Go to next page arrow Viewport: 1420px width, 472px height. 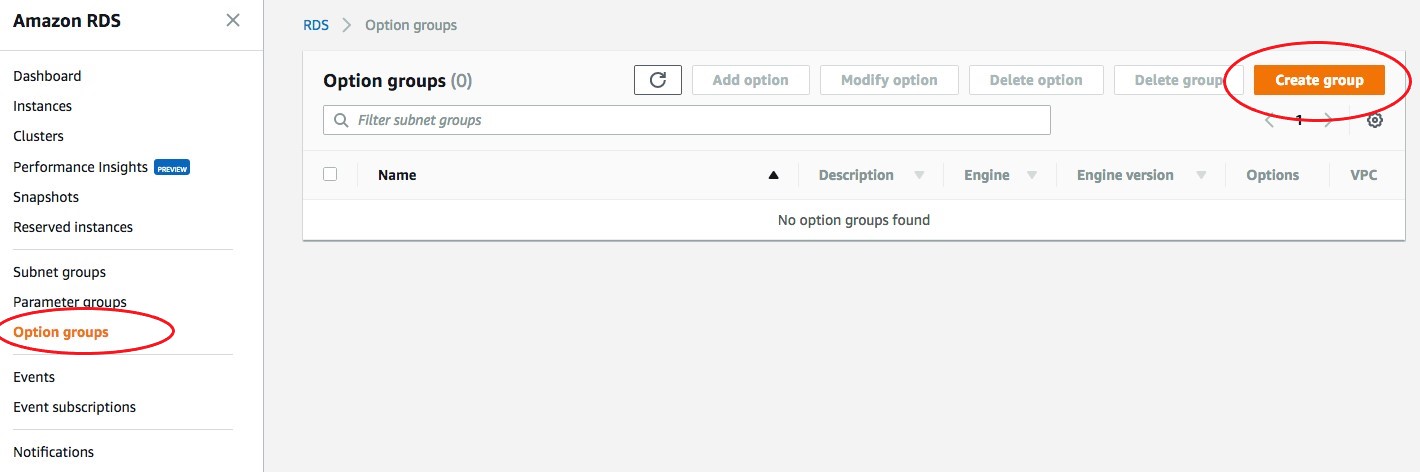pyautogui.click(x=1328, y=120)
